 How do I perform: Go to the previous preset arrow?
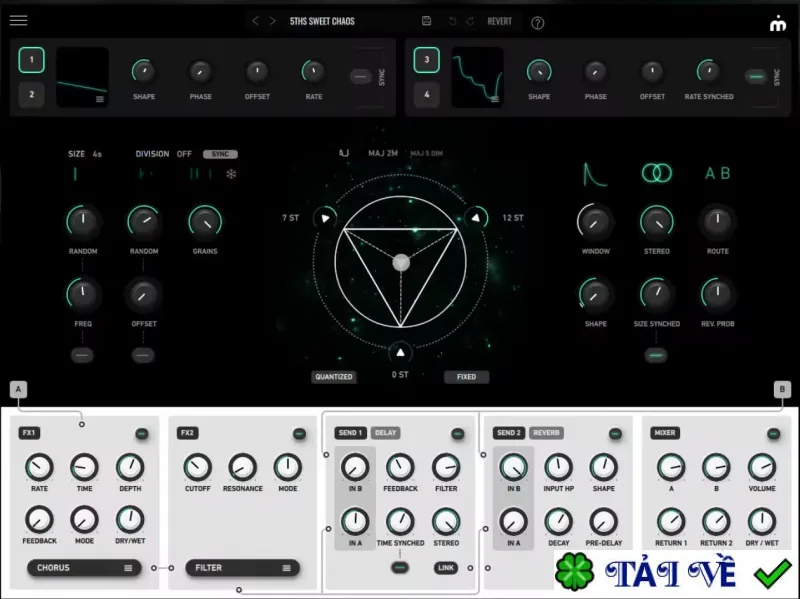(x=256, y=21)
